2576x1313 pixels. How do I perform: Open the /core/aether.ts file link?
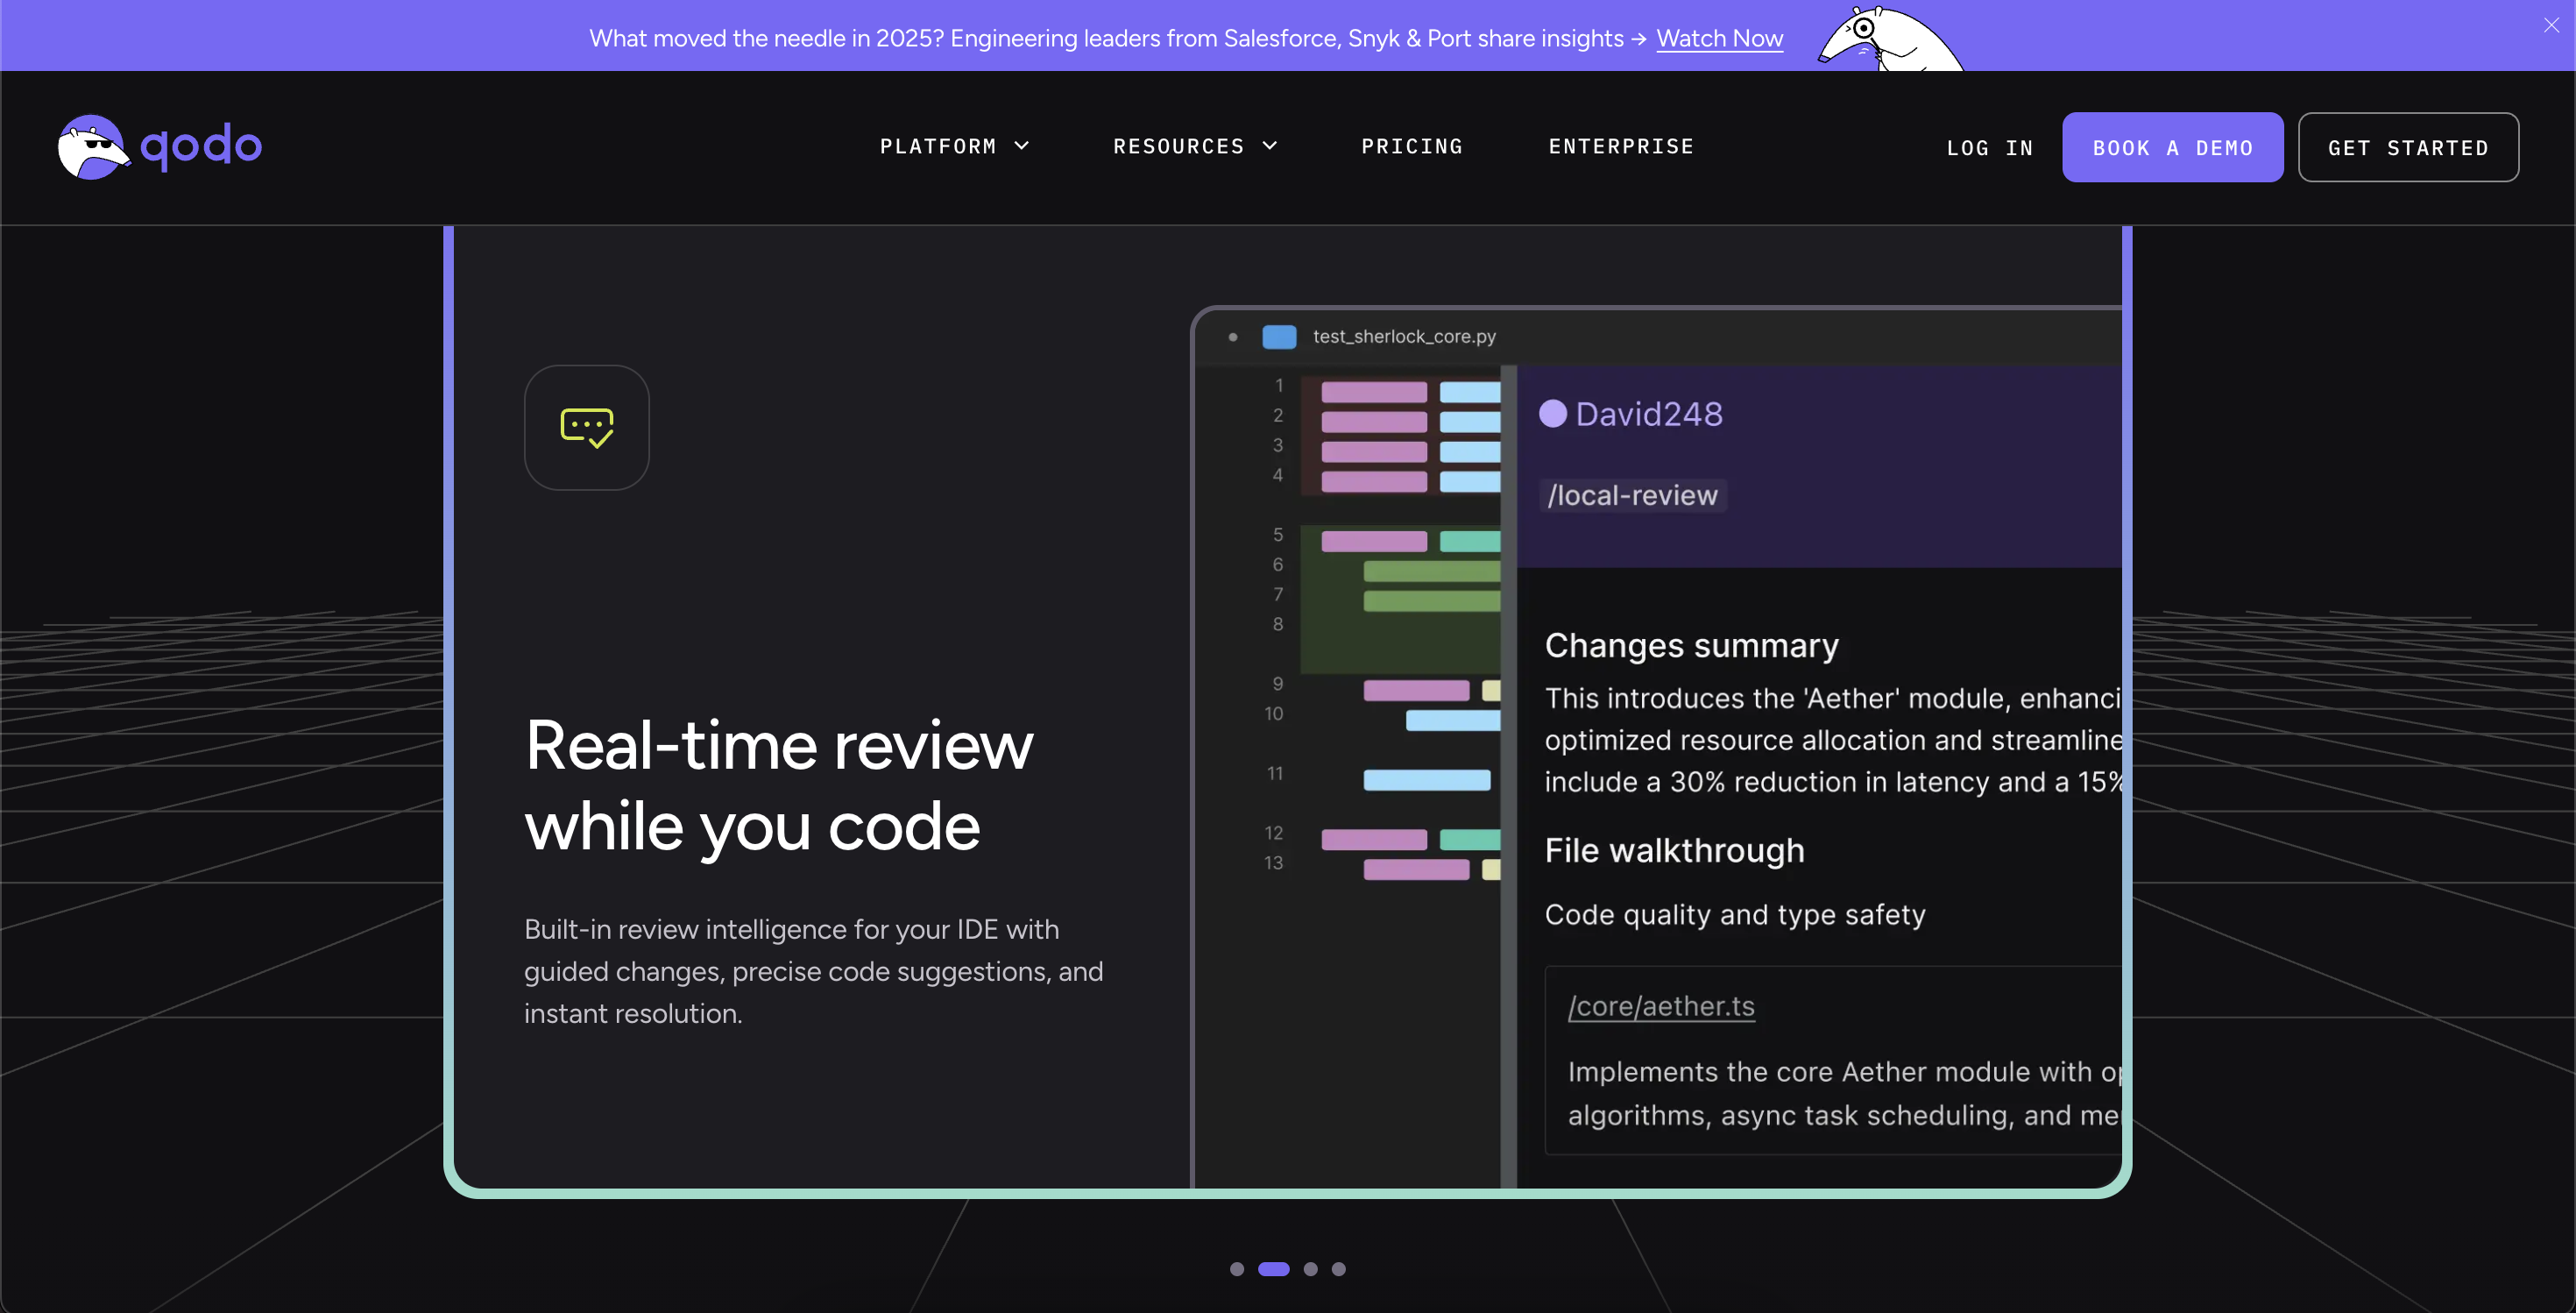[1661, 1006]
